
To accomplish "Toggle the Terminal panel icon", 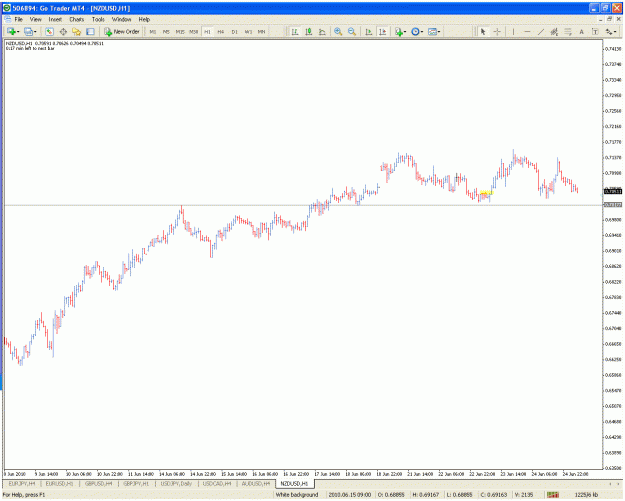I will click(90, 31).
